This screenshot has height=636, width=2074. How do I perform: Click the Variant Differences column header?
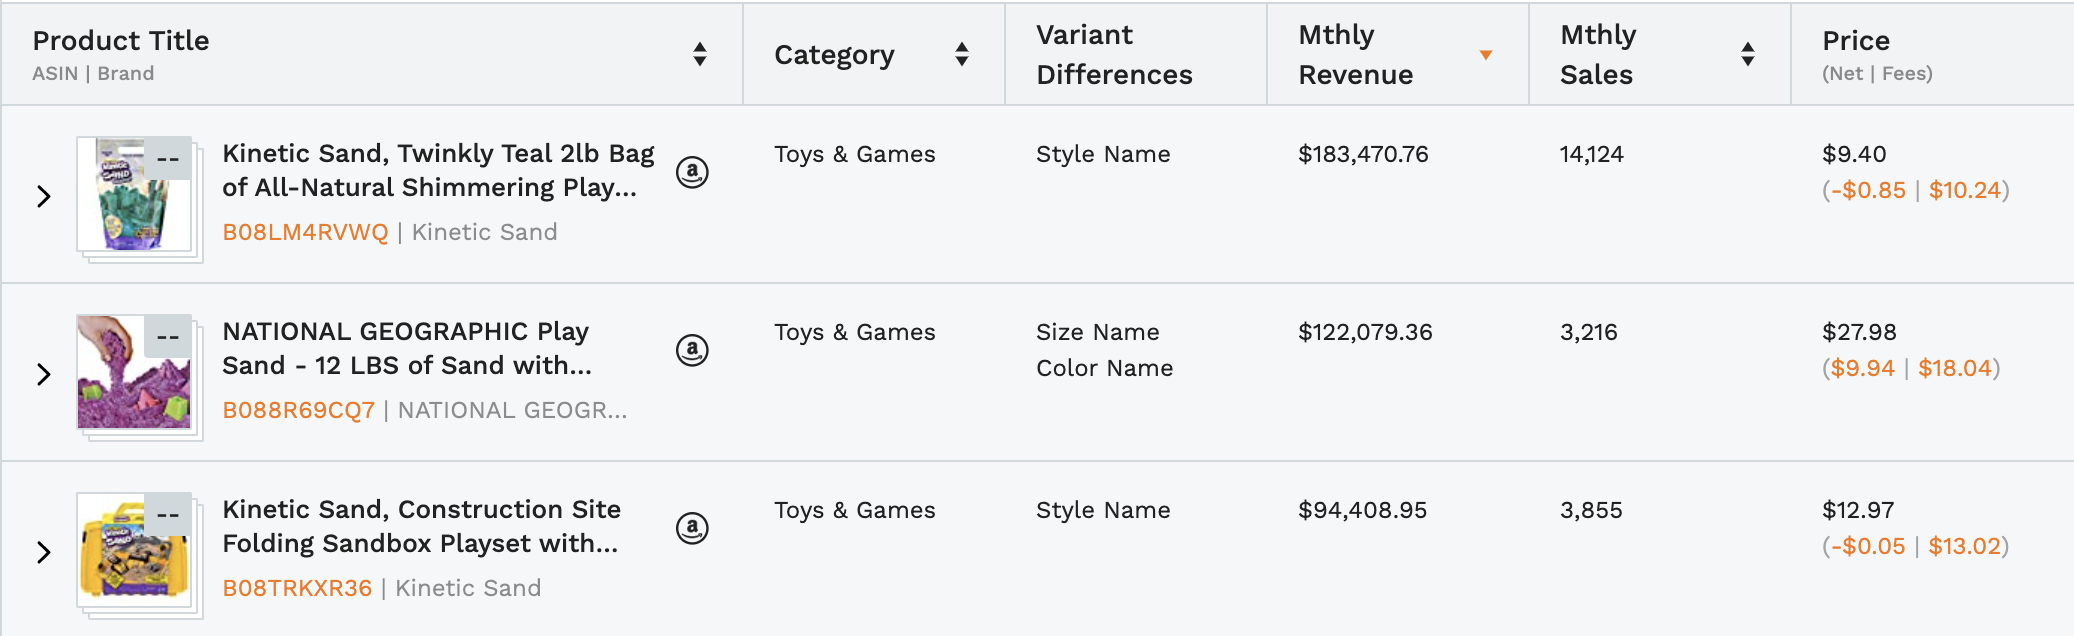coord(1114,54)
